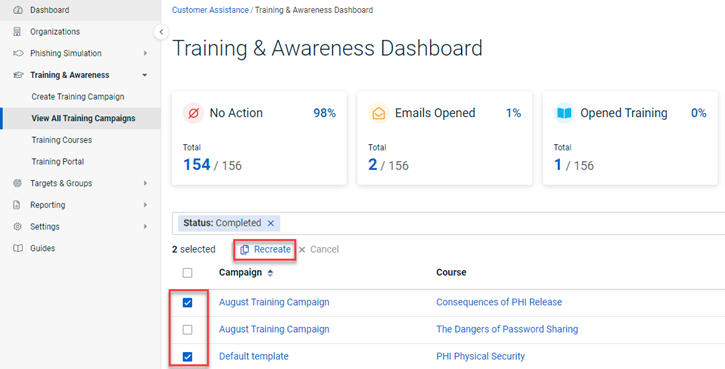The height and width of the screenshot is (369, 725).
Task: Open Create Training Campaign menu item
Action: click(x=78, y=97)
